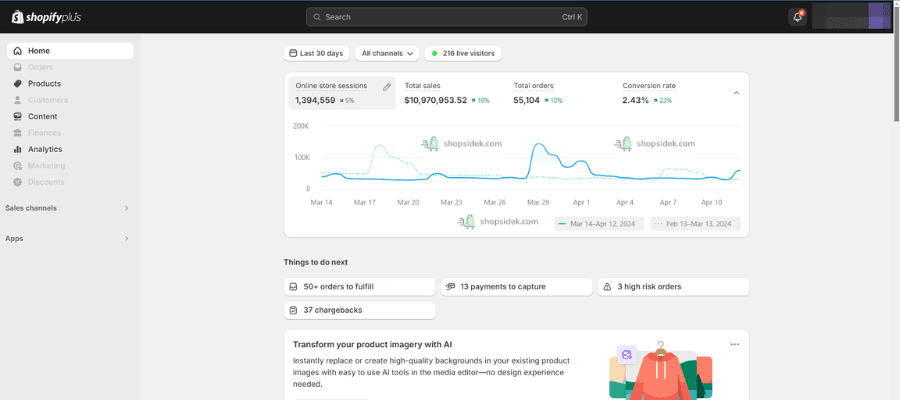This screenshot has width=900, height=400.
Task: Open the All channels dropdown
Action: [x=387, y=53]
